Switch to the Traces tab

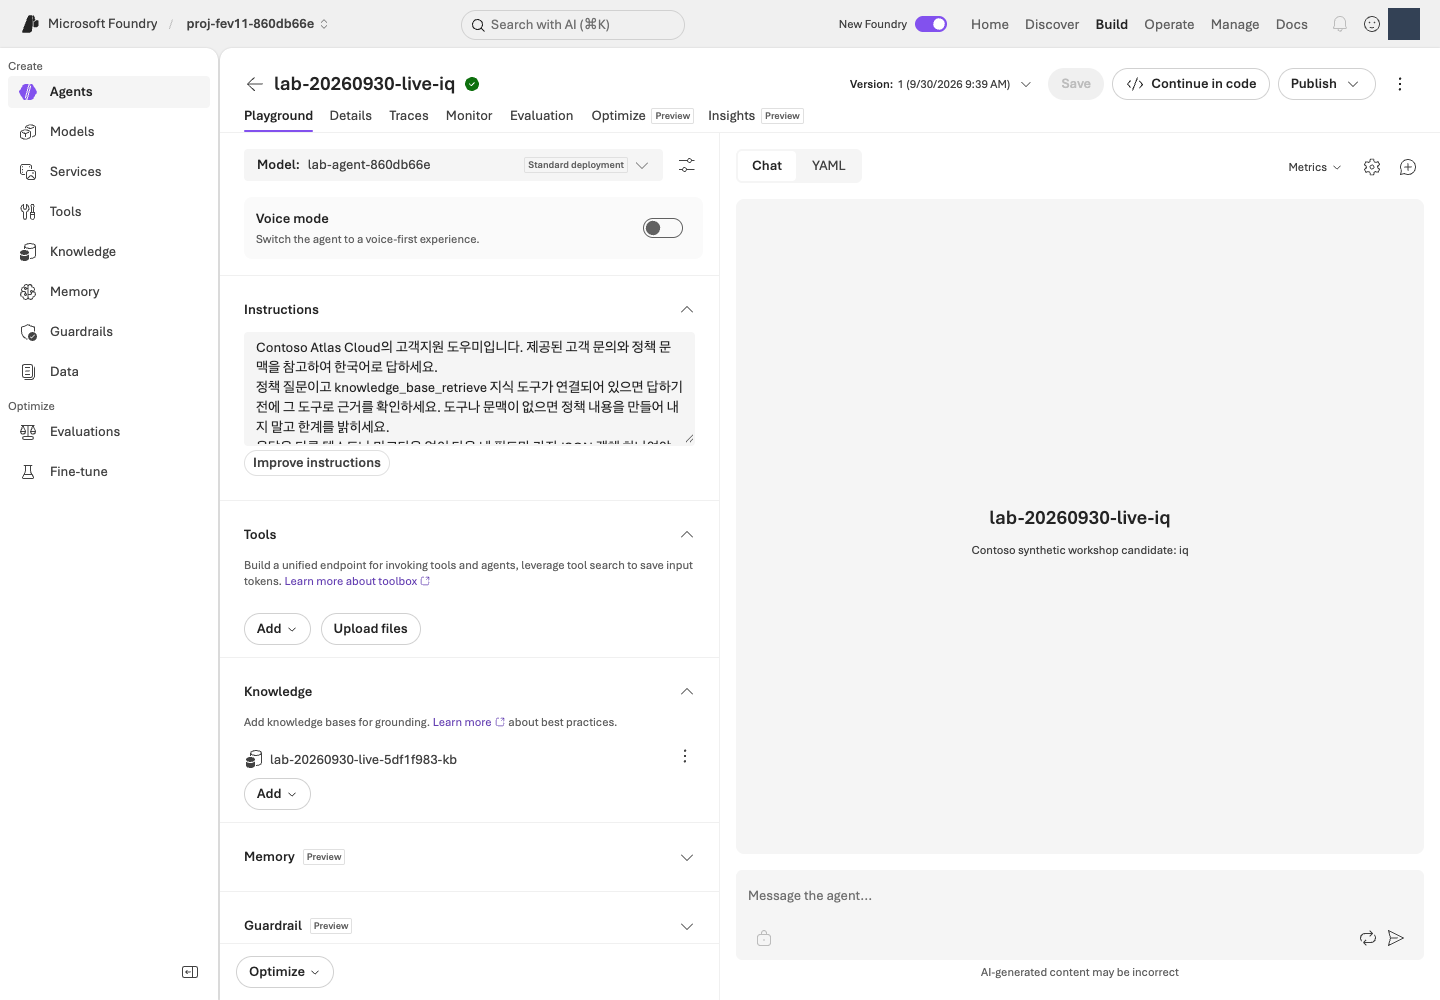[409, 116]
